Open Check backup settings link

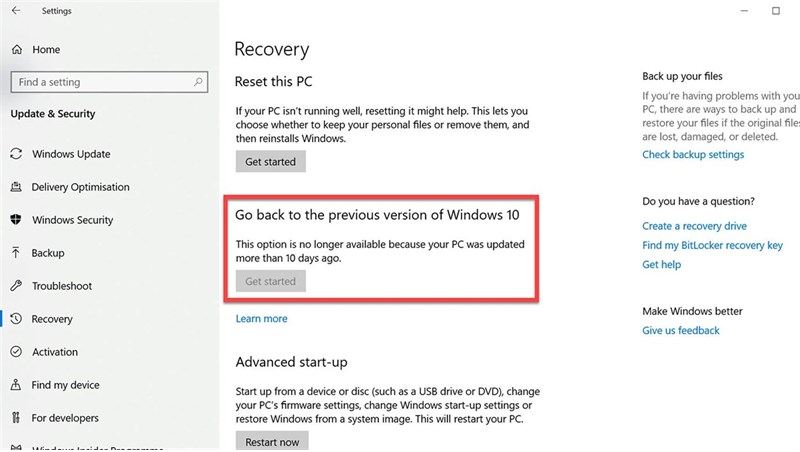[693, 155]
